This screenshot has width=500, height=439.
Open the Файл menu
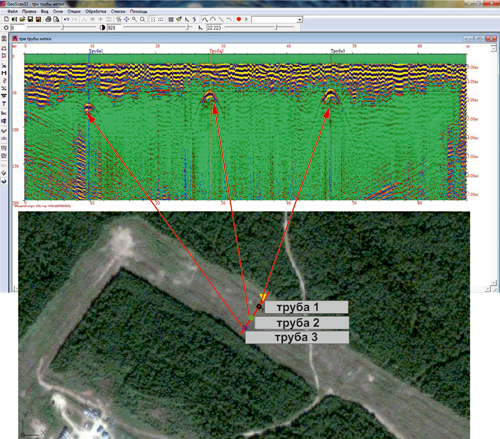(13, 11)
